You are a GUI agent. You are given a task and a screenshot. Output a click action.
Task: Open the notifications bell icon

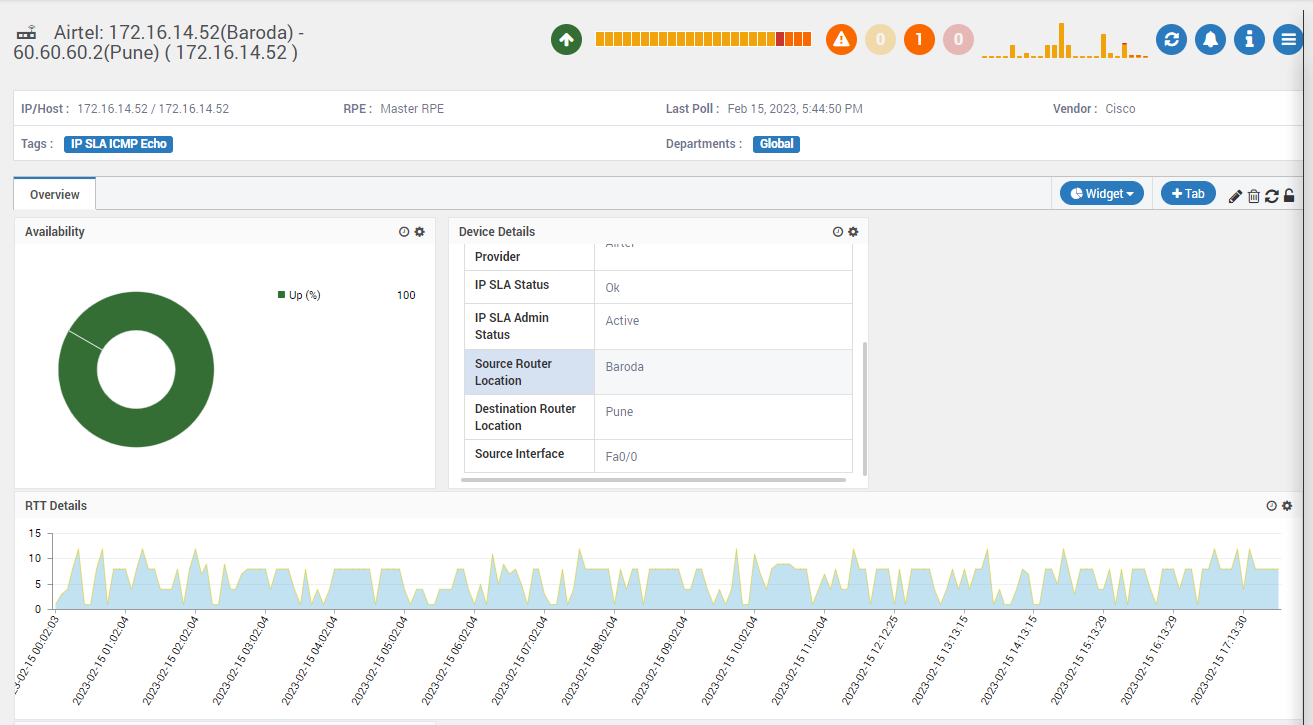[x=1211, y=40]
